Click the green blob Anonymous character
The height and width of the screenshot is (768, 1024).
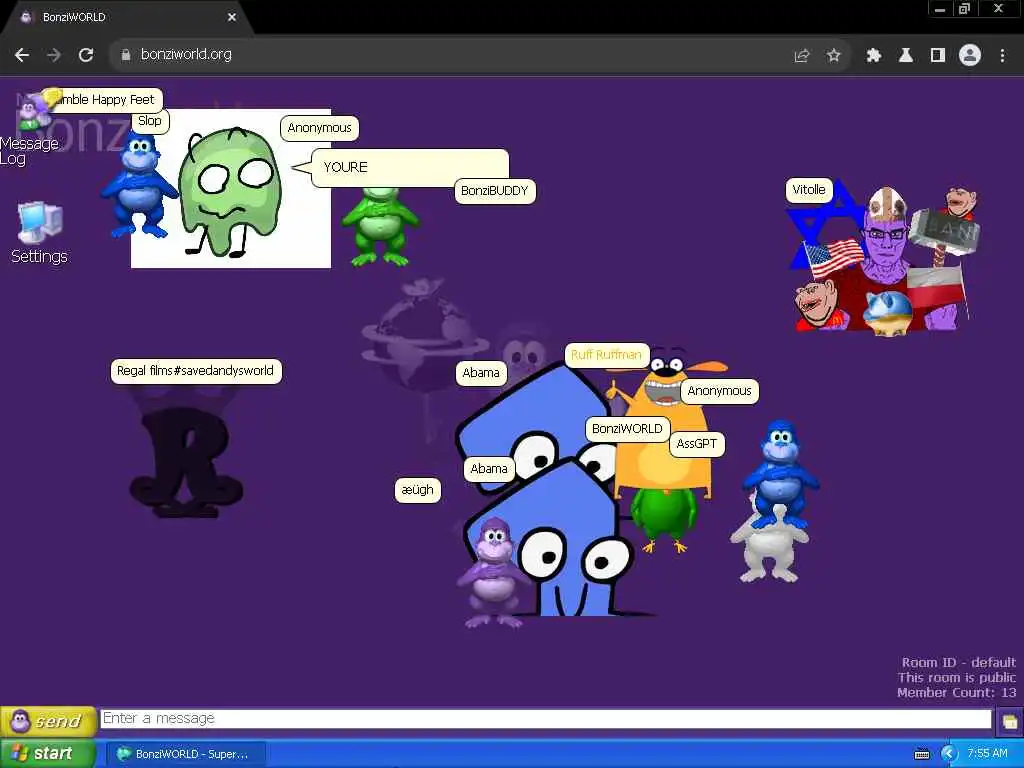tap(229, 193)
